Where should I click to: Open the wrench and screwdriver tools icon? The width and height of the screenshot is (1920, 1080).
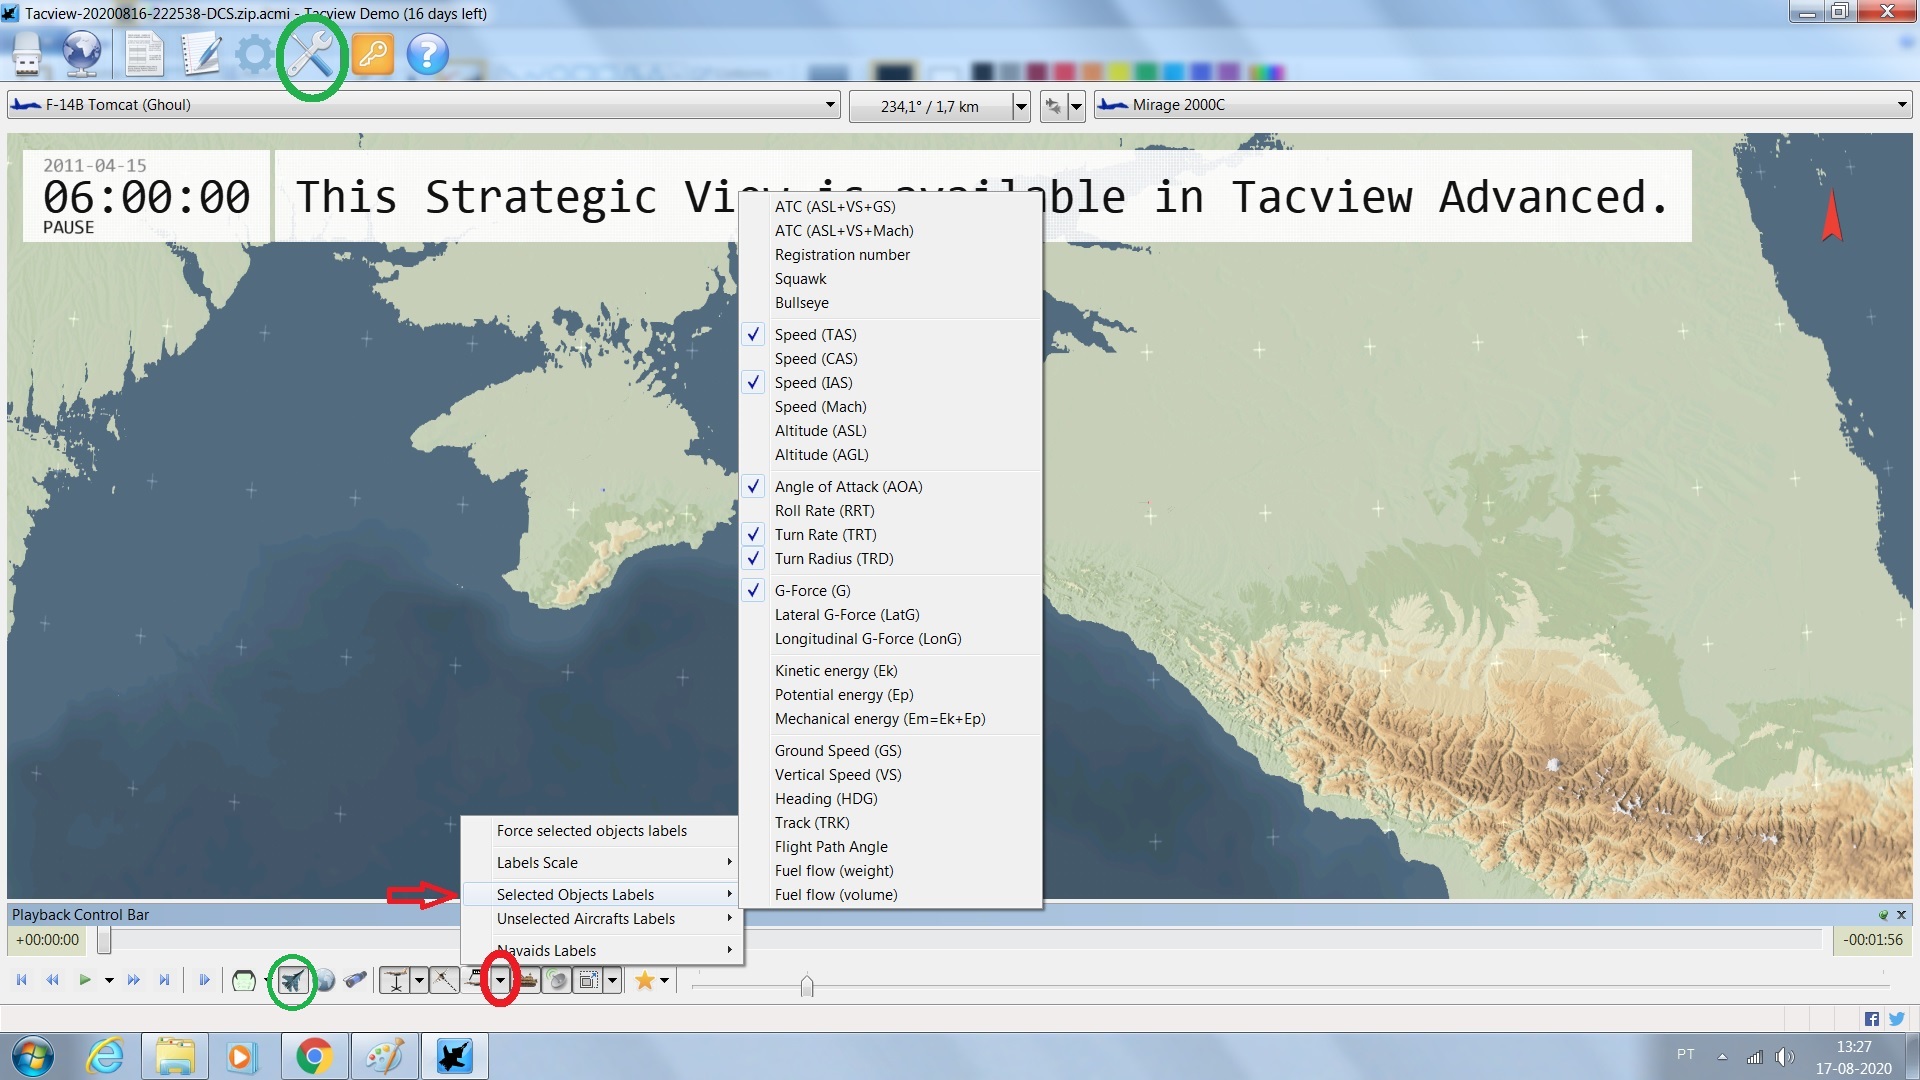click(x=311, y=54)
